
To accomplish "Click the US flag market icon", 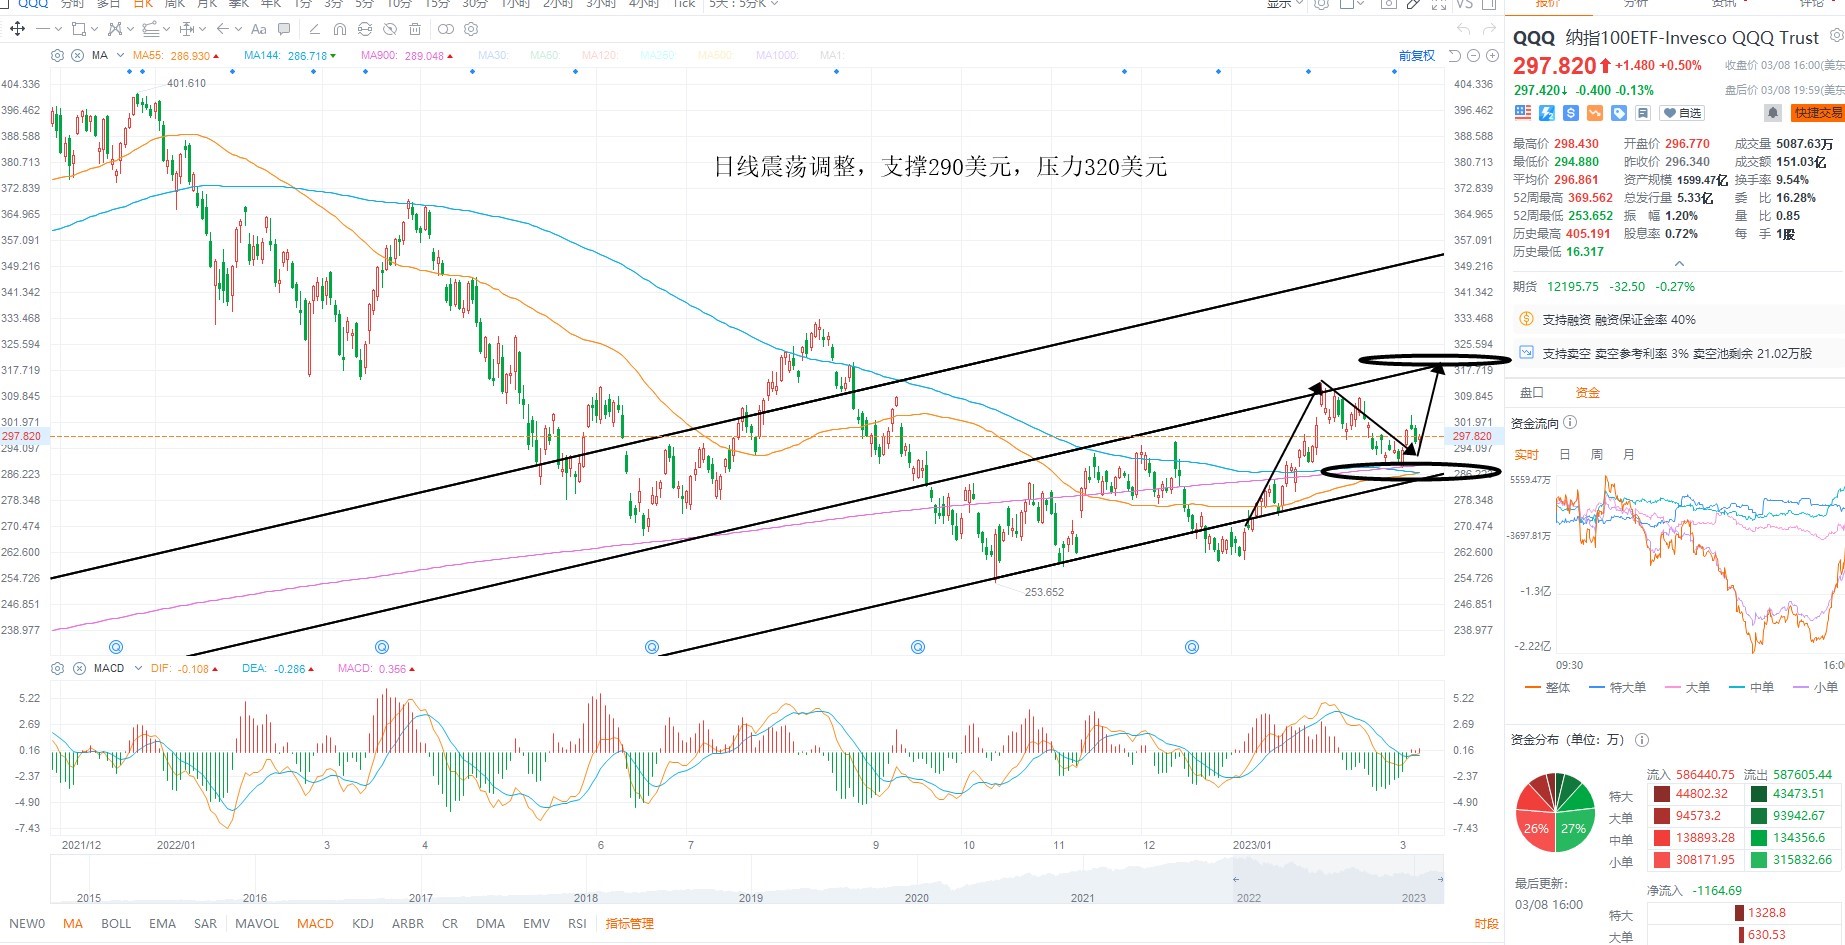I will [x=1523, y=113].
